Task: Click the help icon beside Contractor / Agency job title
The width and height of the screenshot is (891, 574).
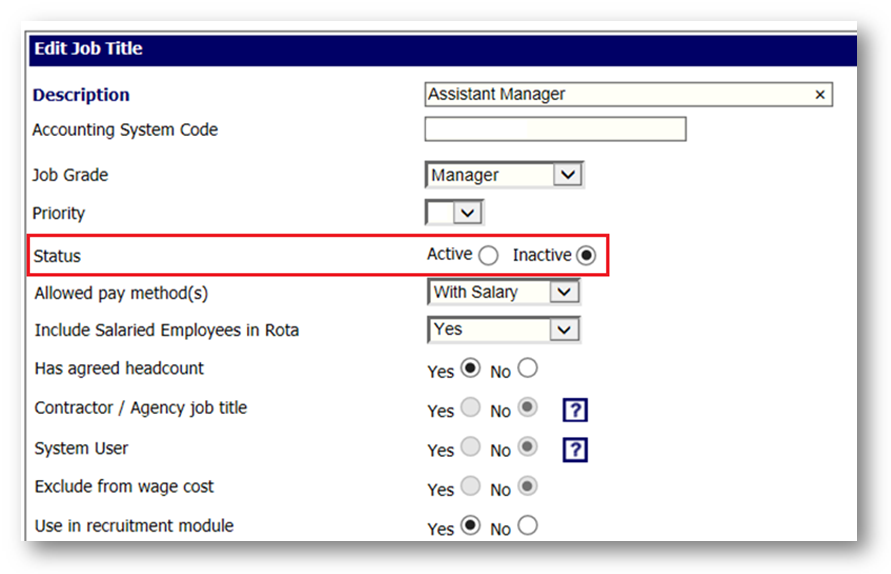Action: coord(574,411)
